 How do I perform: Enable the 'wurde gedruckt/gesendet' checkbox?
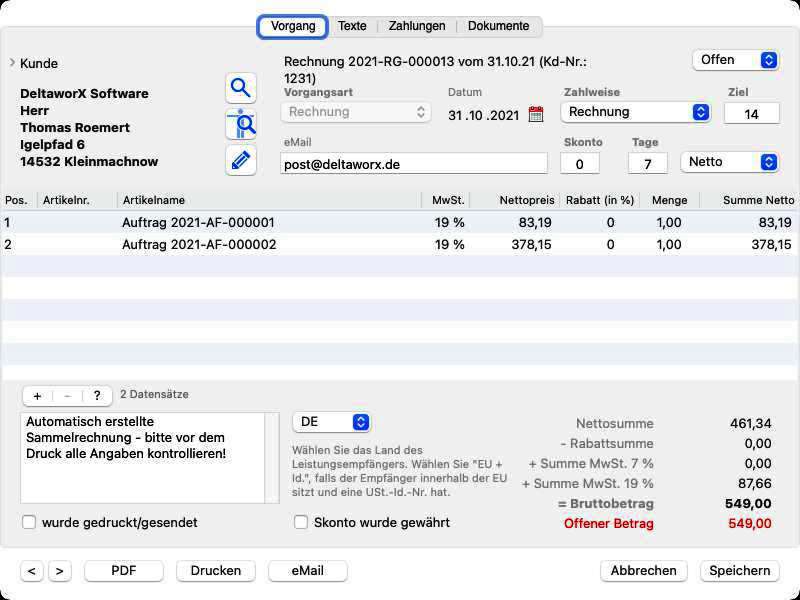(29, 522)
